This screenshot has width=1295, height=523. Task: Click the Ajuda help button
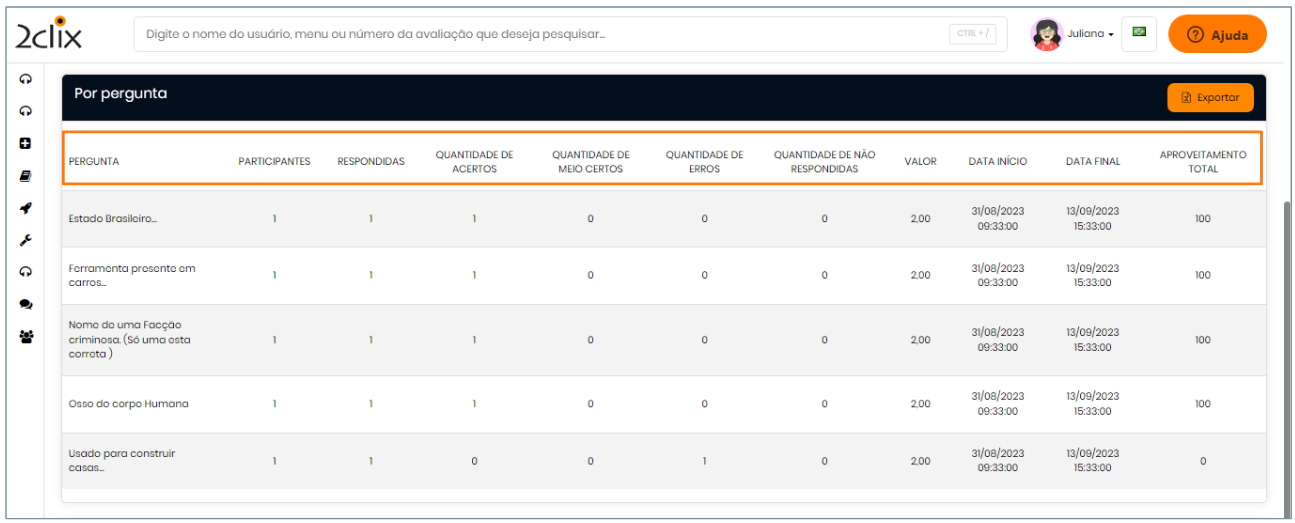(x=1217, y=35)
